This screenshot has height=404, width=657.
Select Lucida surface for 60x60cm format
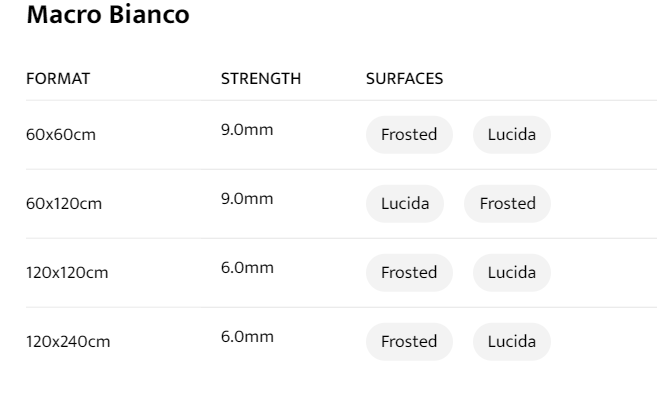pos(511,135)
